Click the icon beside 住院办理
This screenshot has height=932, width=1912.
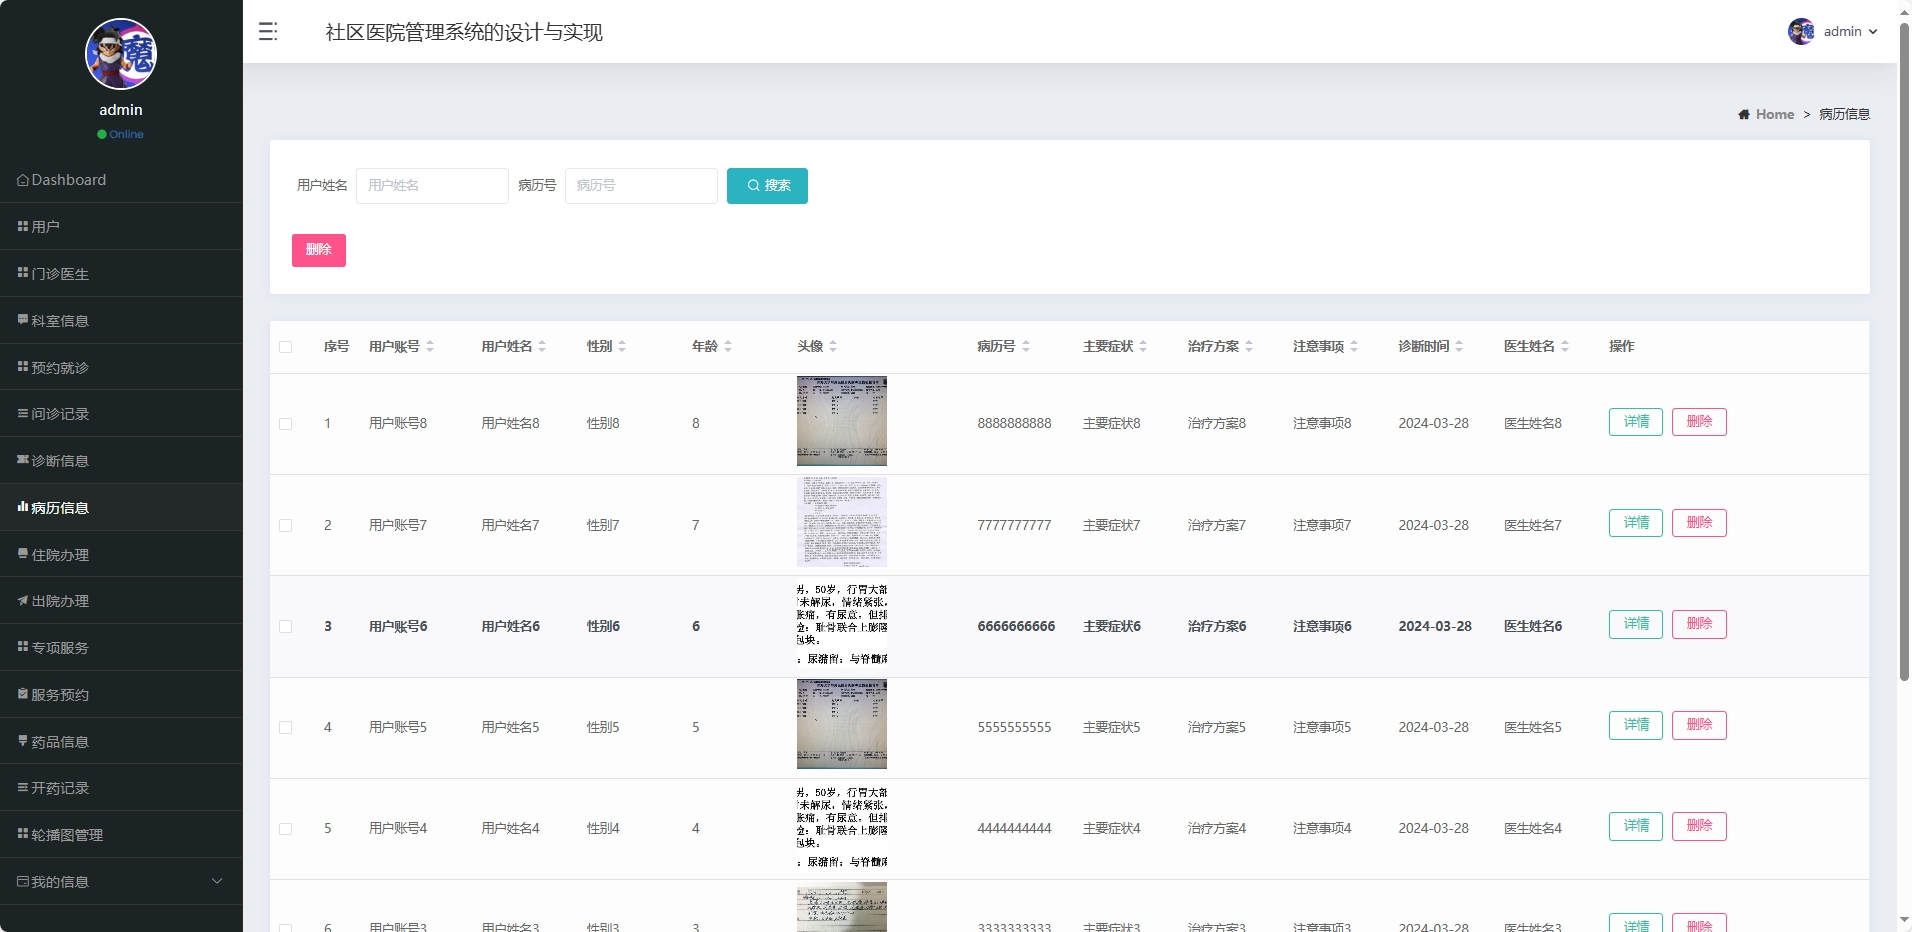(23, 554)
